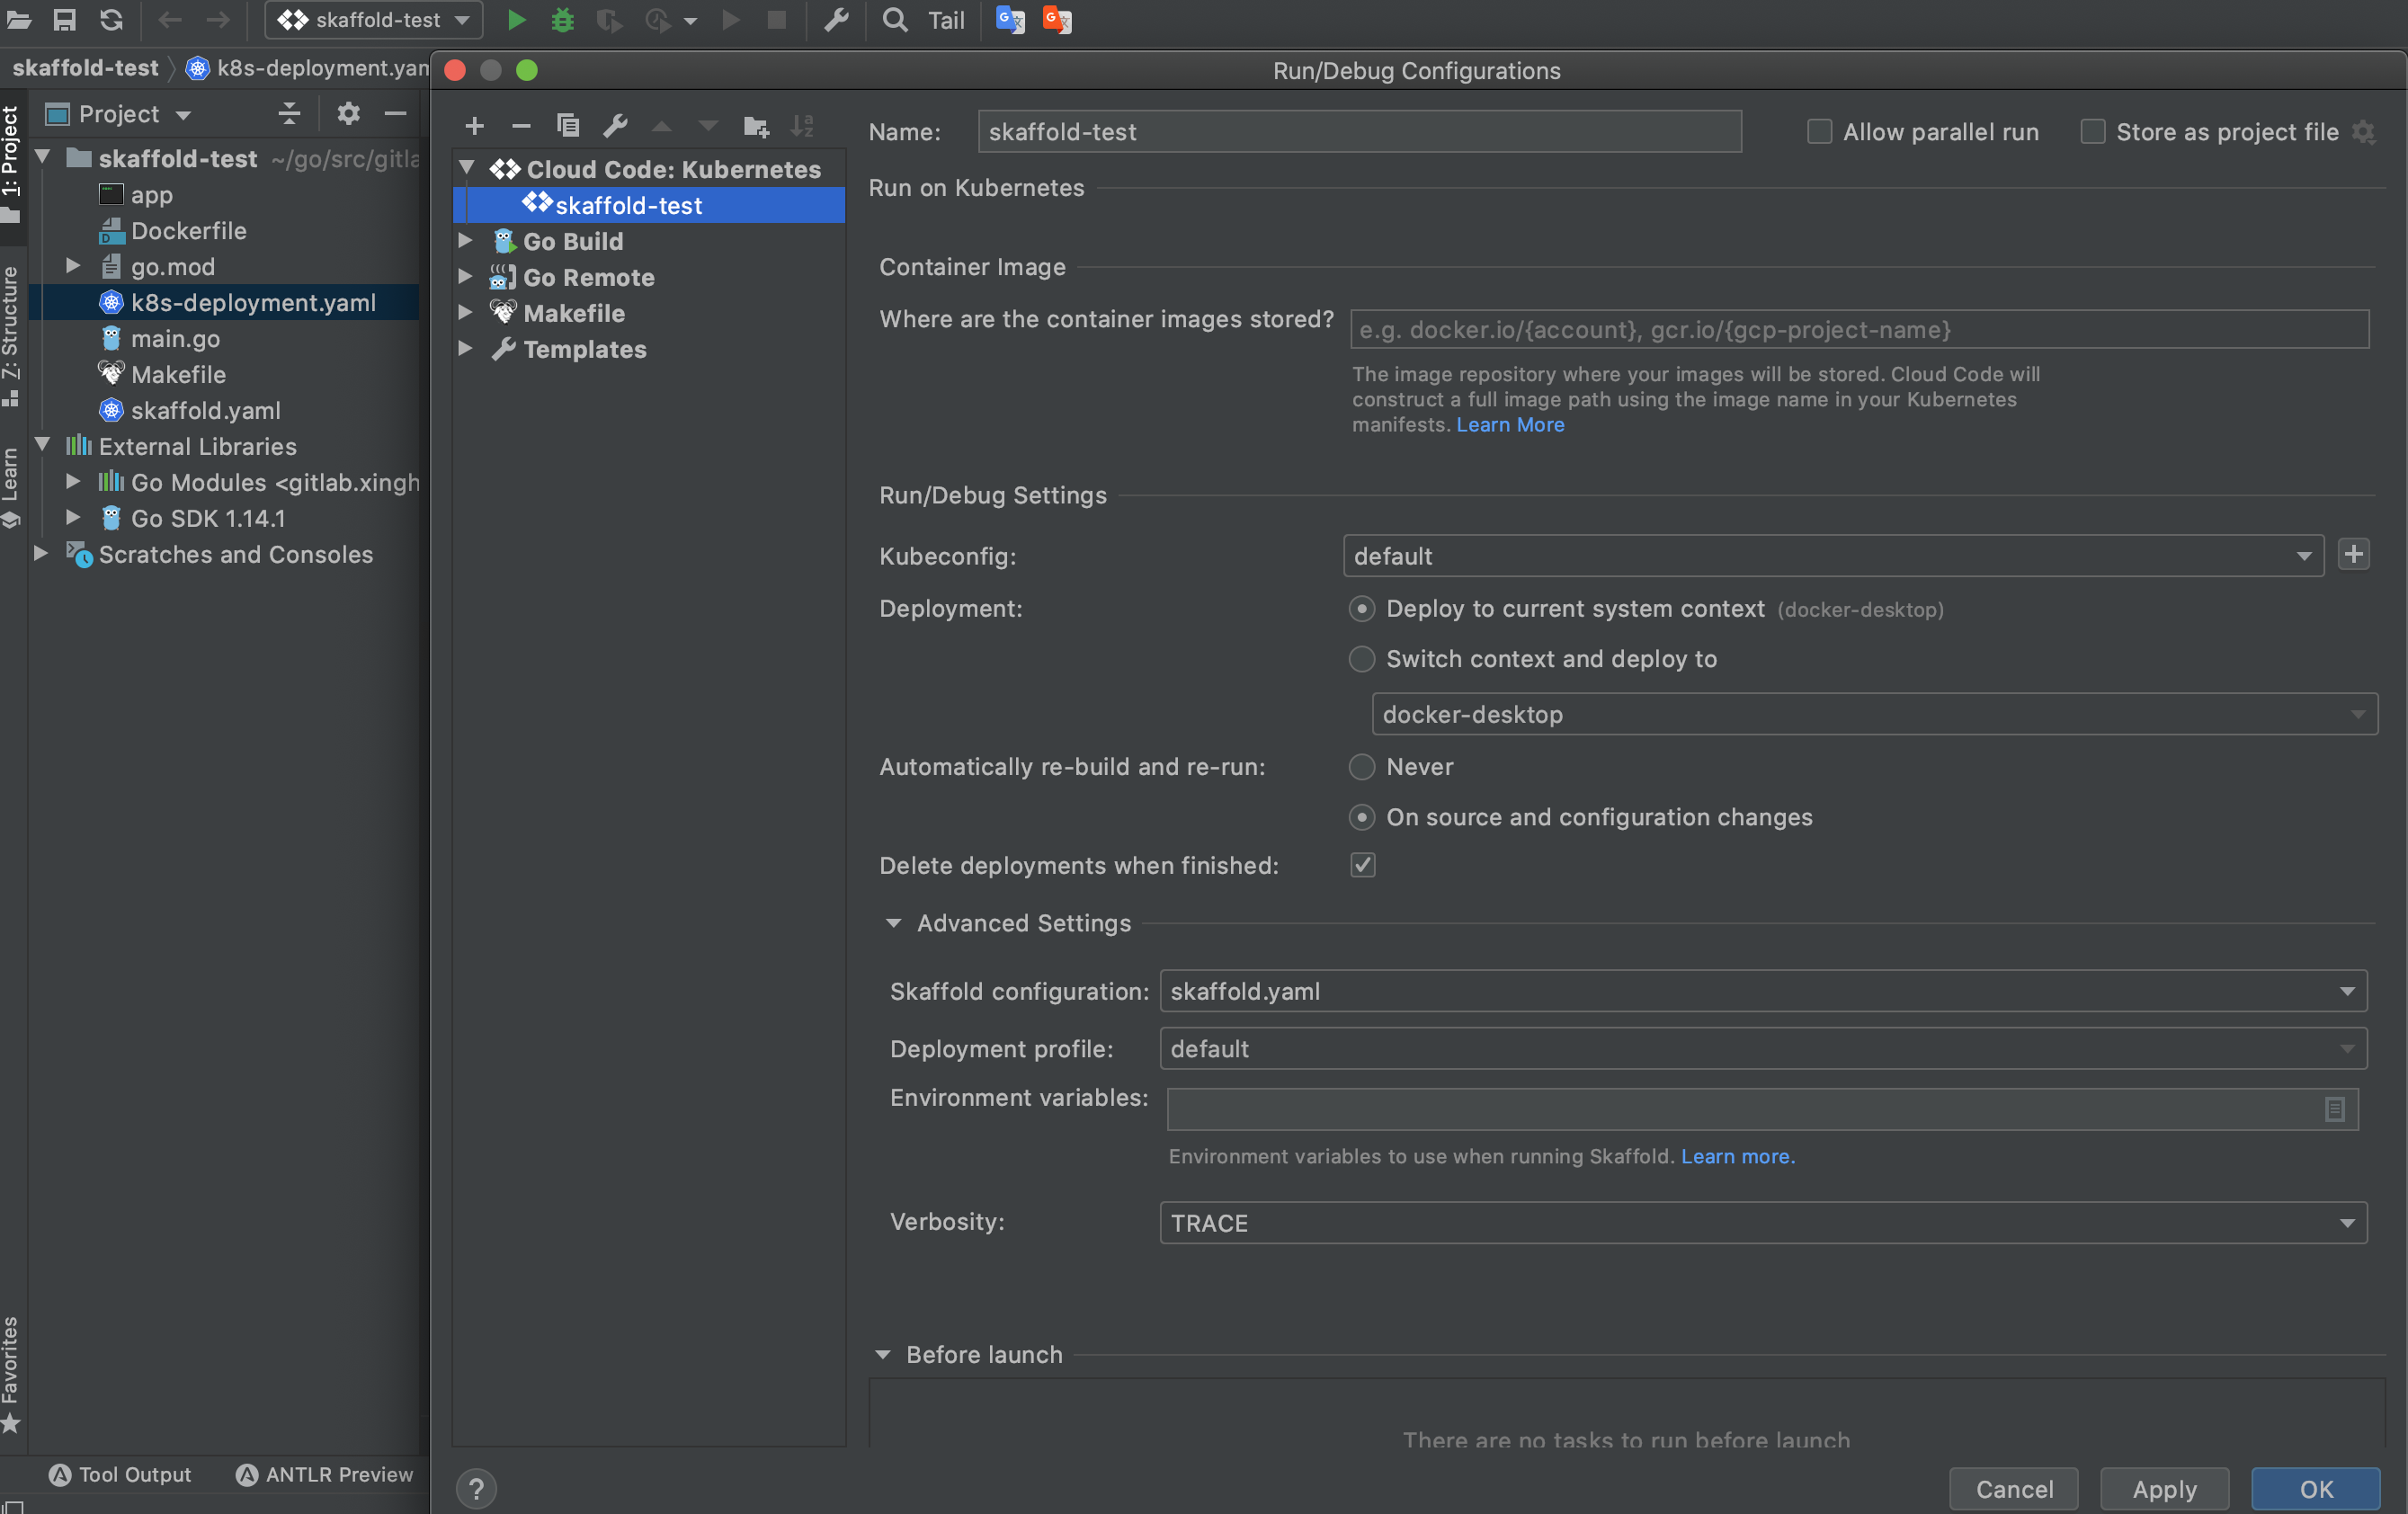Add a new run configuration with the plus icon
Image resolution: width=2408 pixels, height=1514 pixels.
click(x=474, y=126)
